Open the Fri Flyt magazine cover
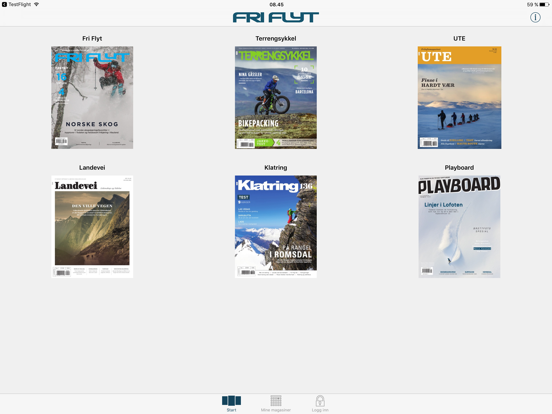 pos(92,98)
